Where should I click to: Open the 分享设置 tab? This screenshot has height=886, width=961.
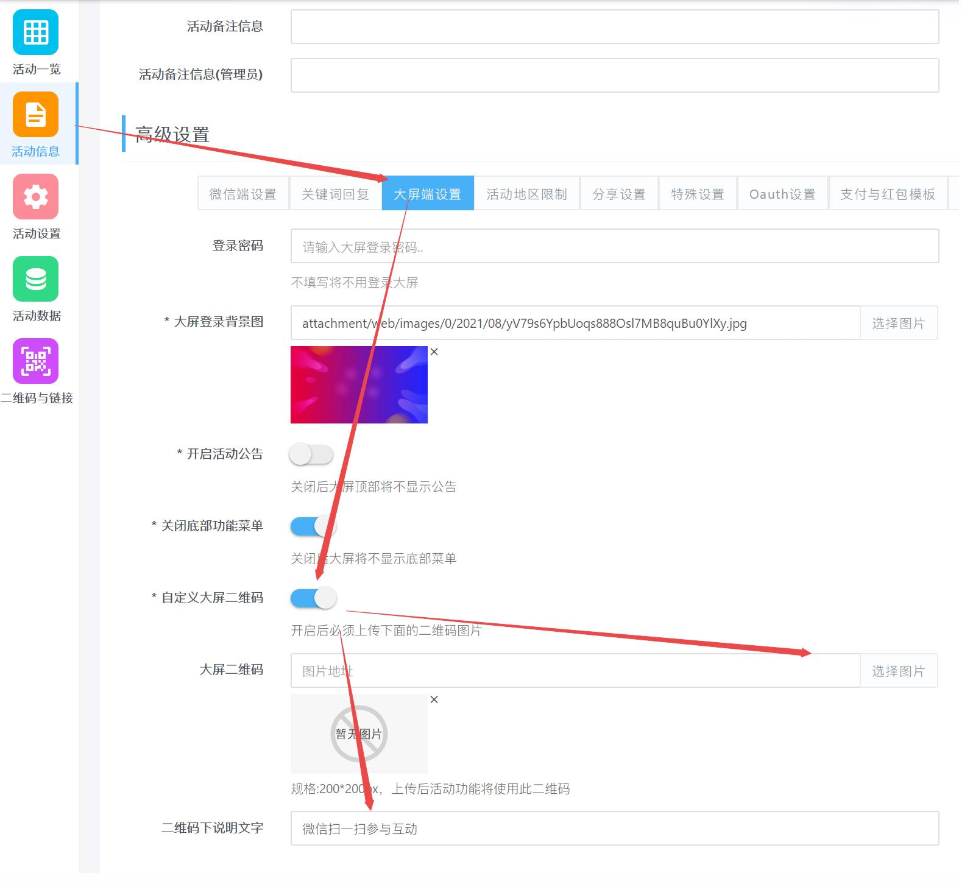point(619,194)
